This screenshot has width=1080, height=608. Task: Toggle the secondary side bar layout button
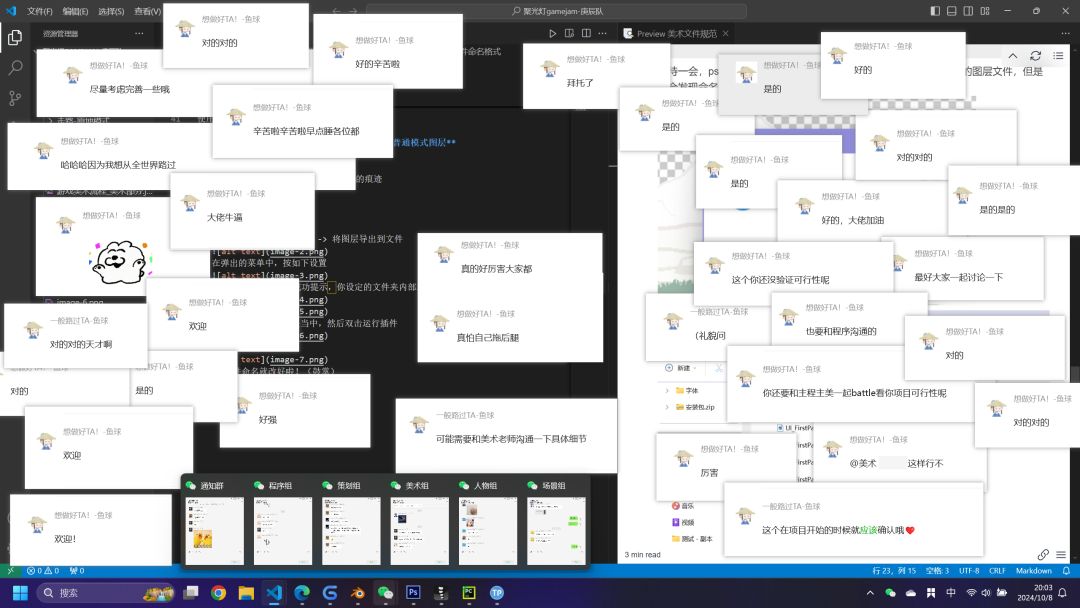pyautogui.click(x=968, y=11)
